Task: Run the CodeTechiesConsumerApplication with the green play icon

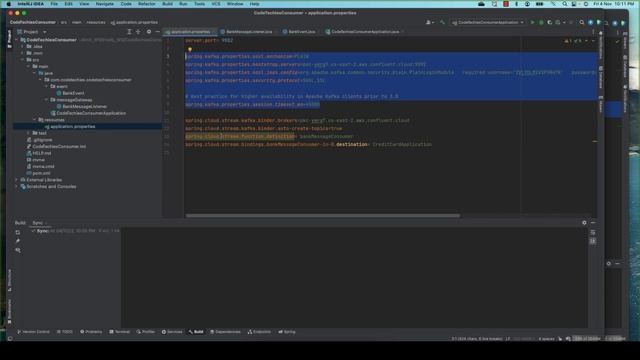Action: (x=532, y=22)
